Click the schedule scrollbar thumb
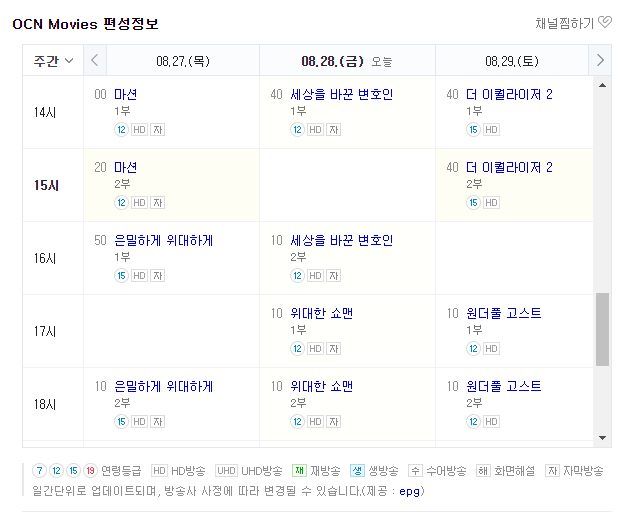 point(602,329)
